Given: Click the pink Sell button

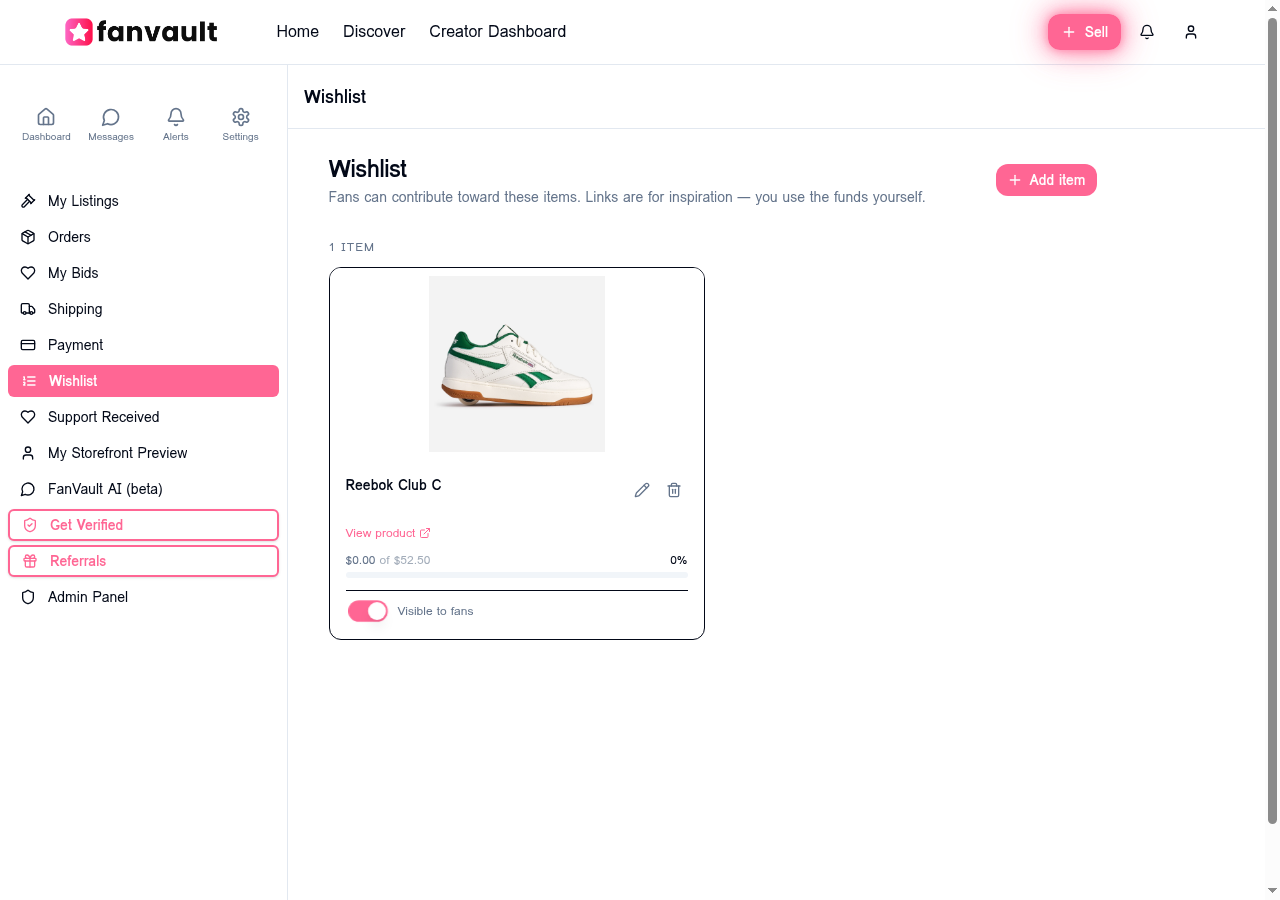Looking at the screenshot, I should [x=1084, y=31].
